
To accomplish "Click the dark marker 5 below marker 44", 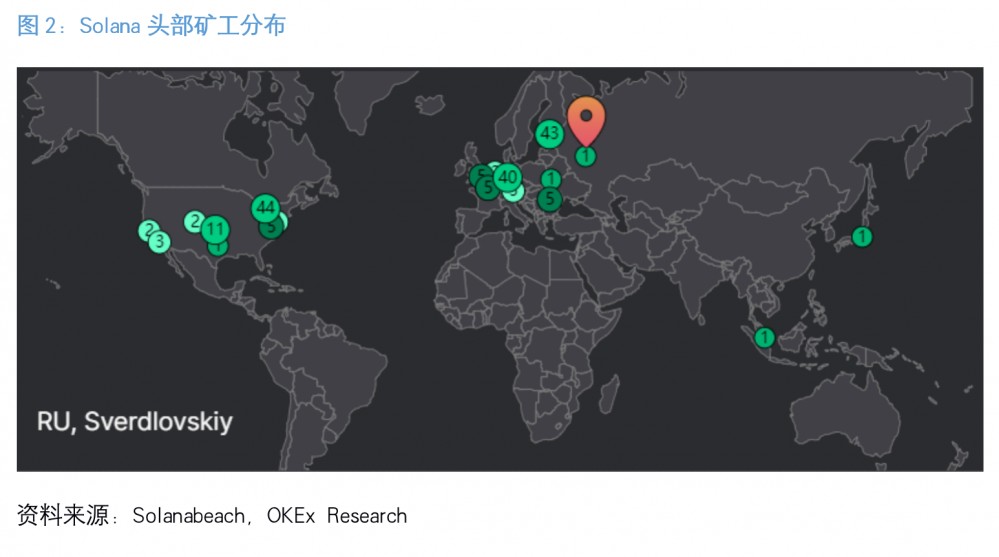I will [269, 228].
